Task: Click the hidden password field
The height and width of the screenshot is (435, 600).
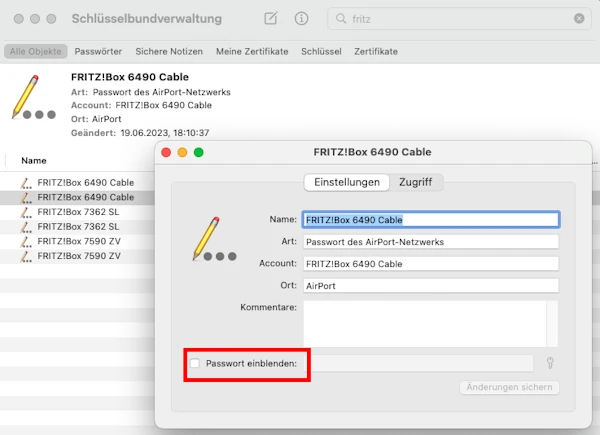Action: 419,363
